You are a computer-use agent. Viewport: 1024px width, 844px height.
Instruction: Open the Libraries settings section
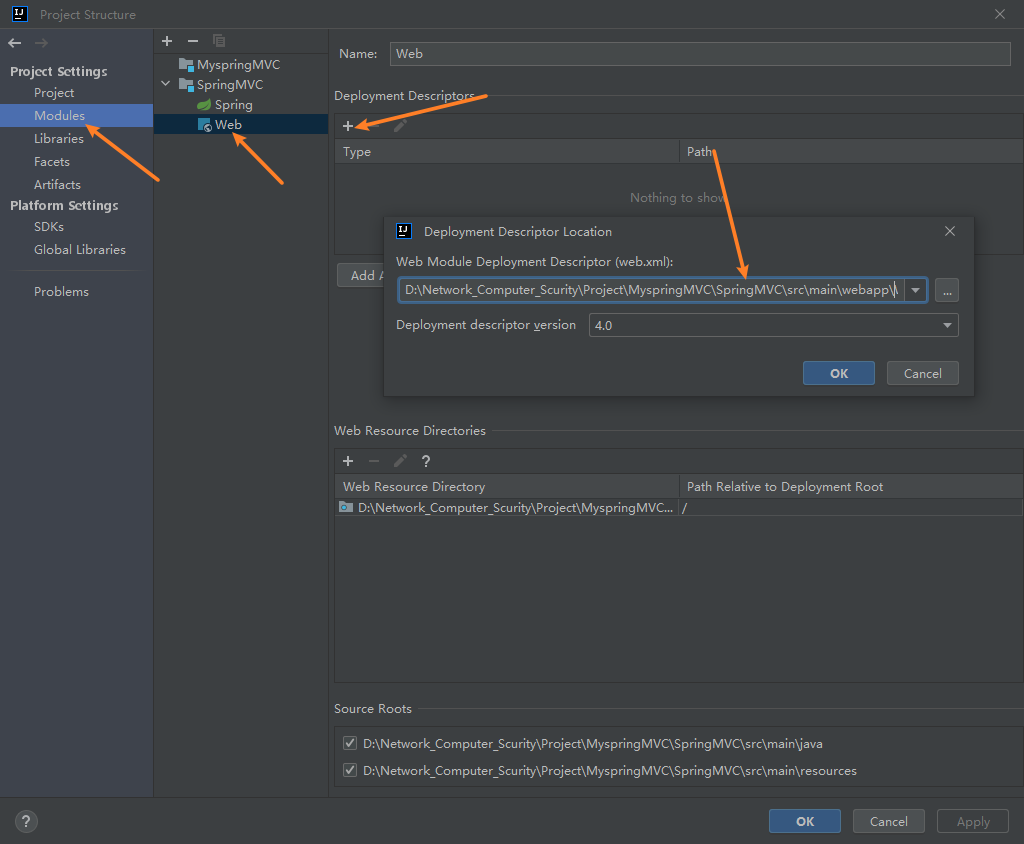pyautogui.click(x=59, y=138)
